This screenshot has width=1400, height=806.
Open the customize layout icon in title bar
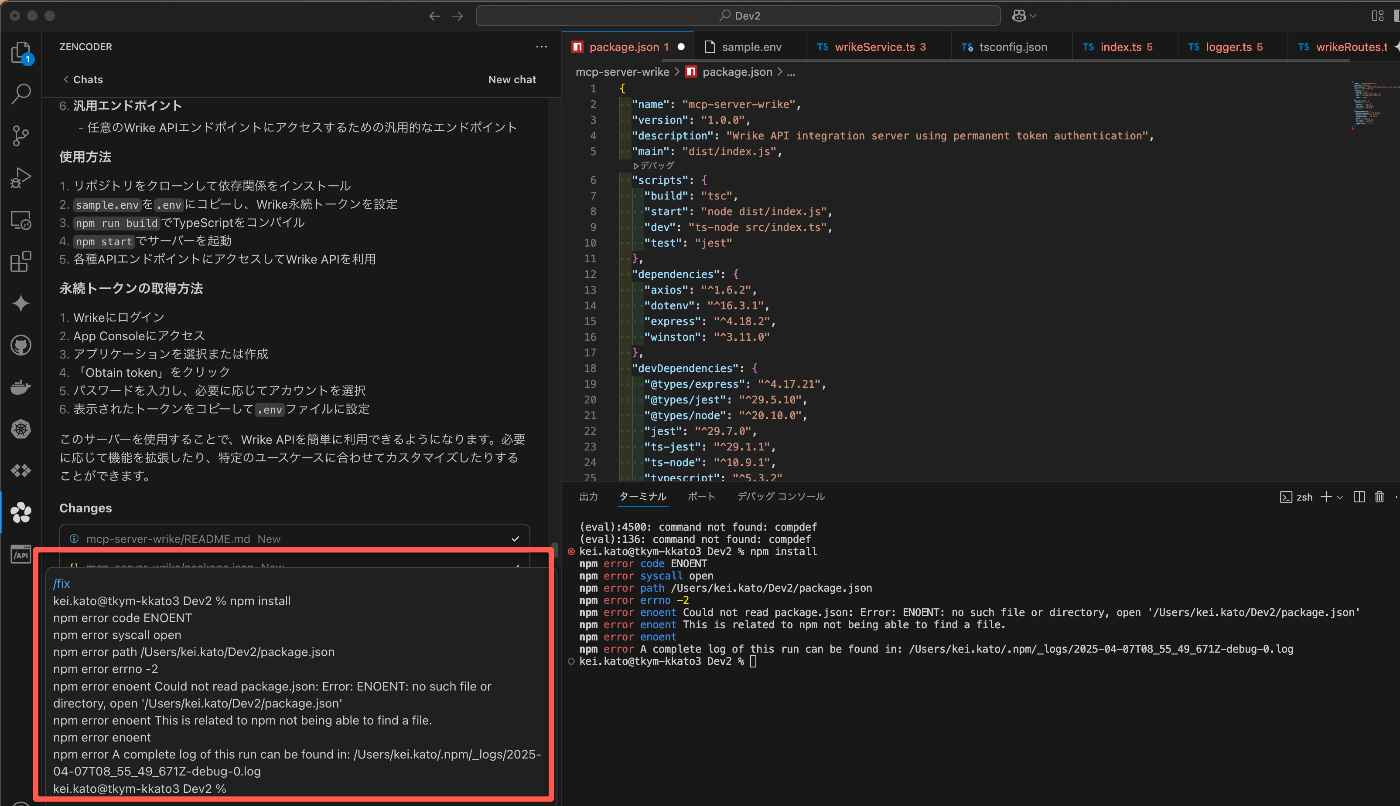1380,16
